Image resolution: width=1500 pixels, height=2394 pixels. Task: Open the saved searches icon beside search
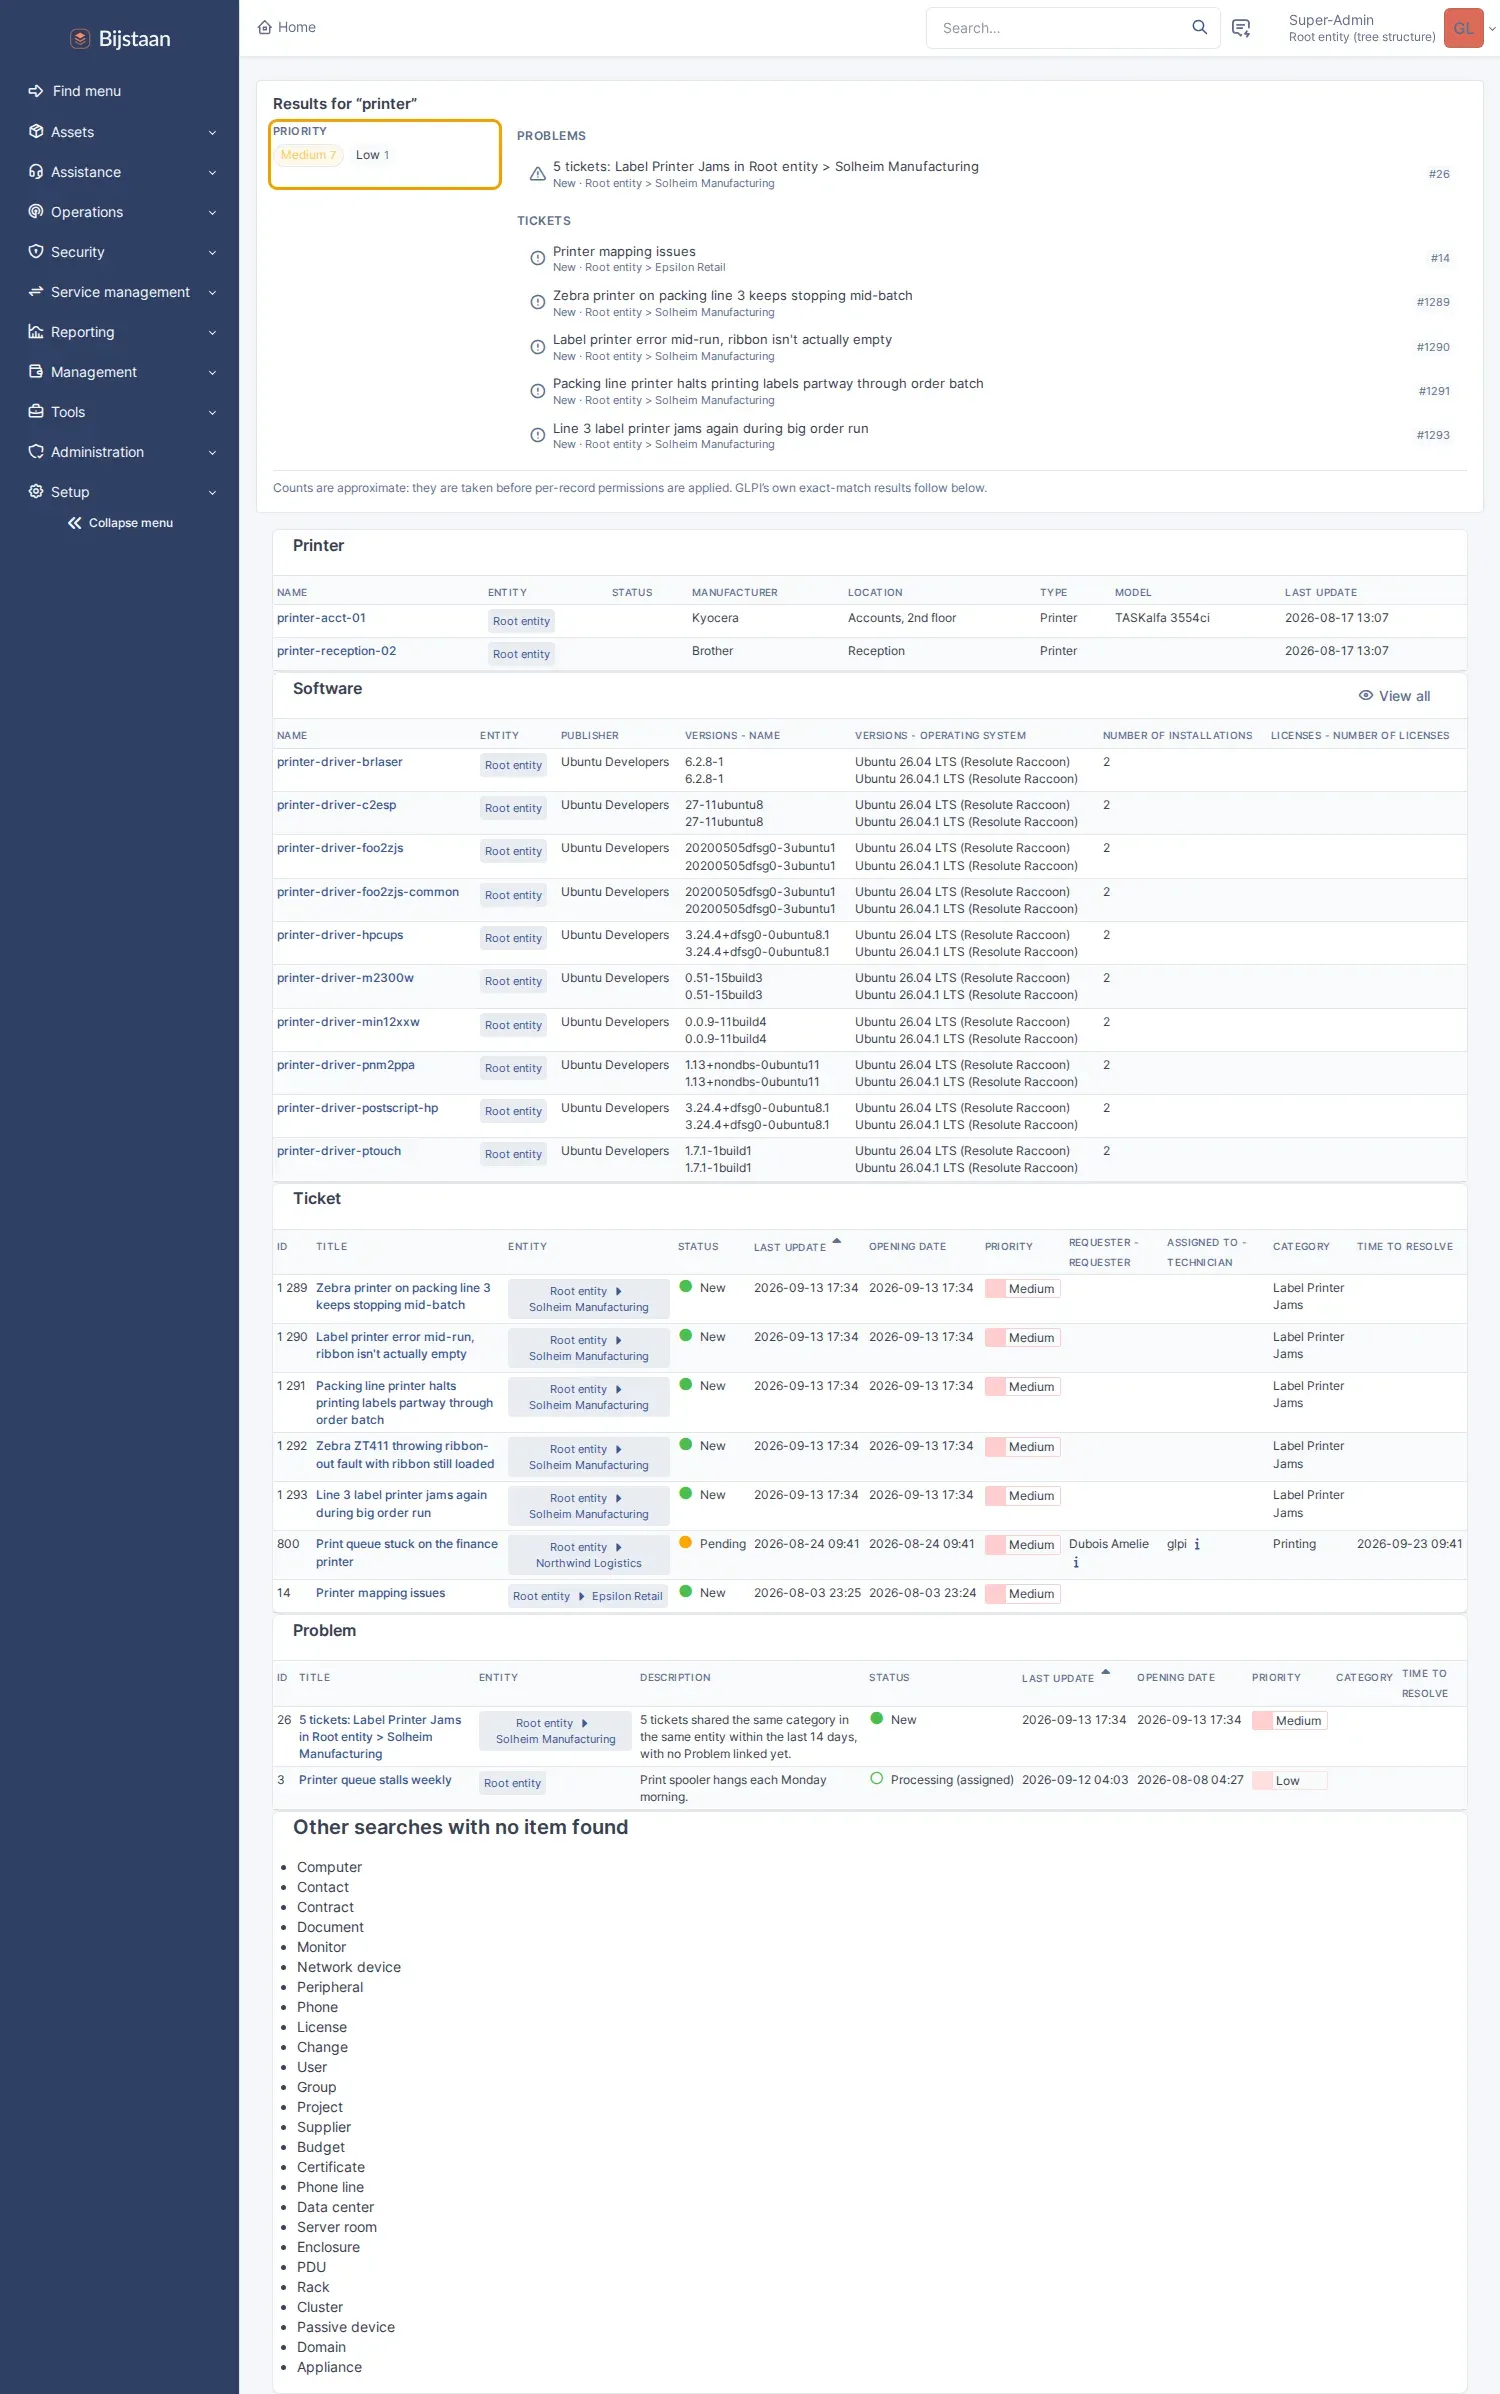[x=1241, y=28]
